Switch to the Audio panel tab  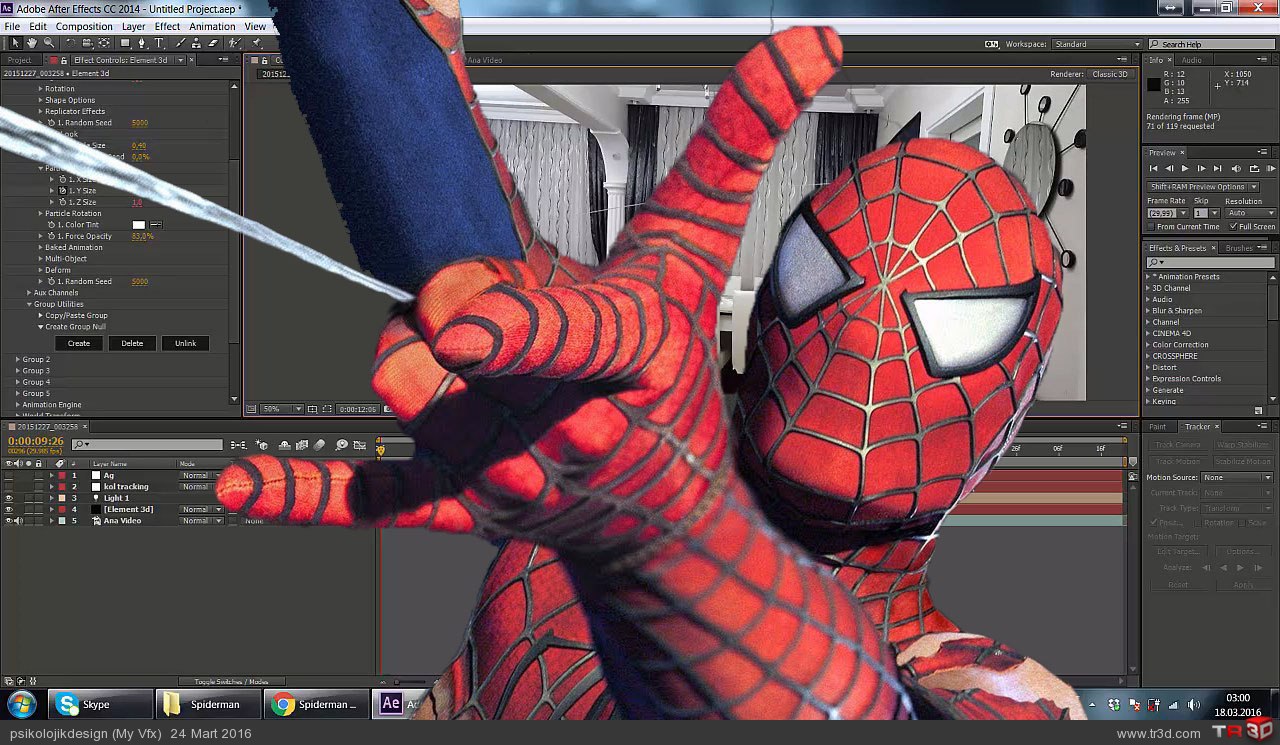1192,60
